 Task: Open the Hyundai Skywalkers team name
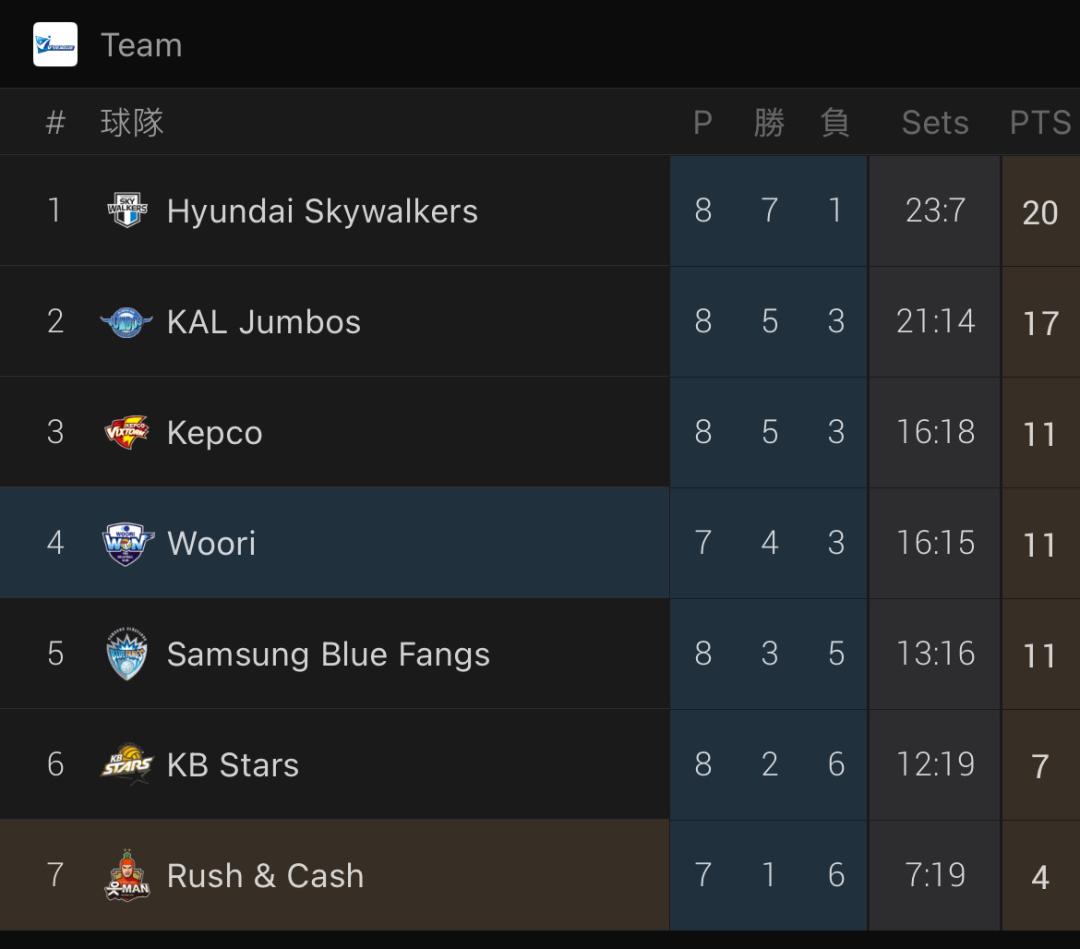[322, 211]
